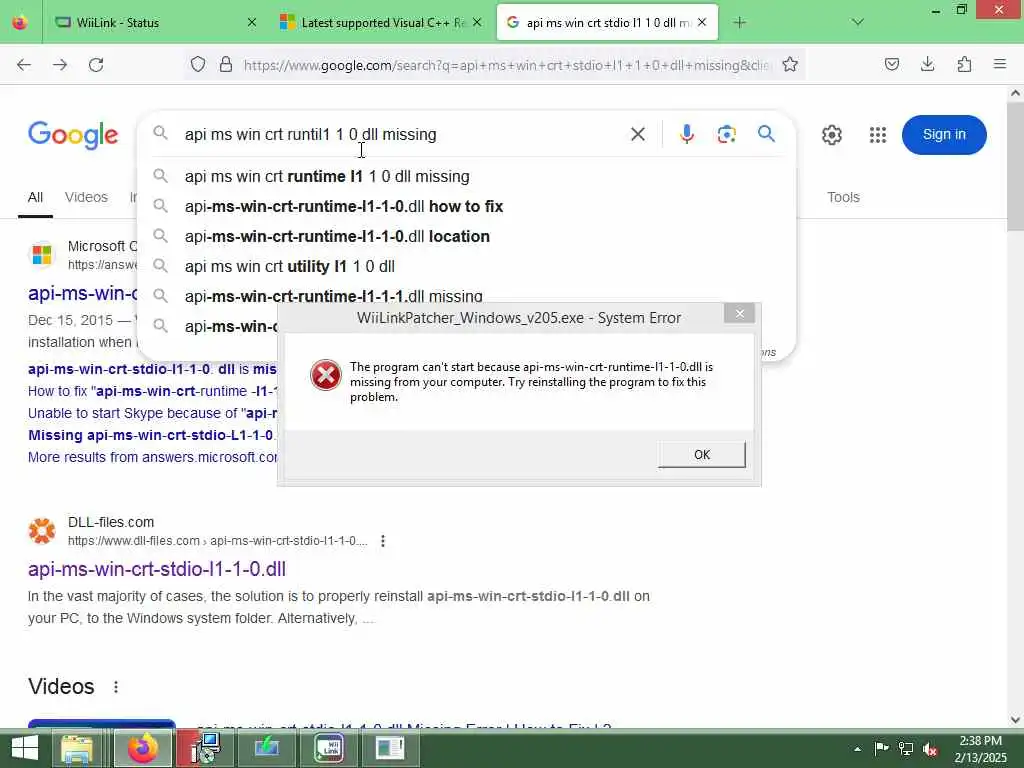Screen dimensions: 1024x768
Task: Open 'More results from answers.microsoft.com' link
Action: tap(152, 457)
